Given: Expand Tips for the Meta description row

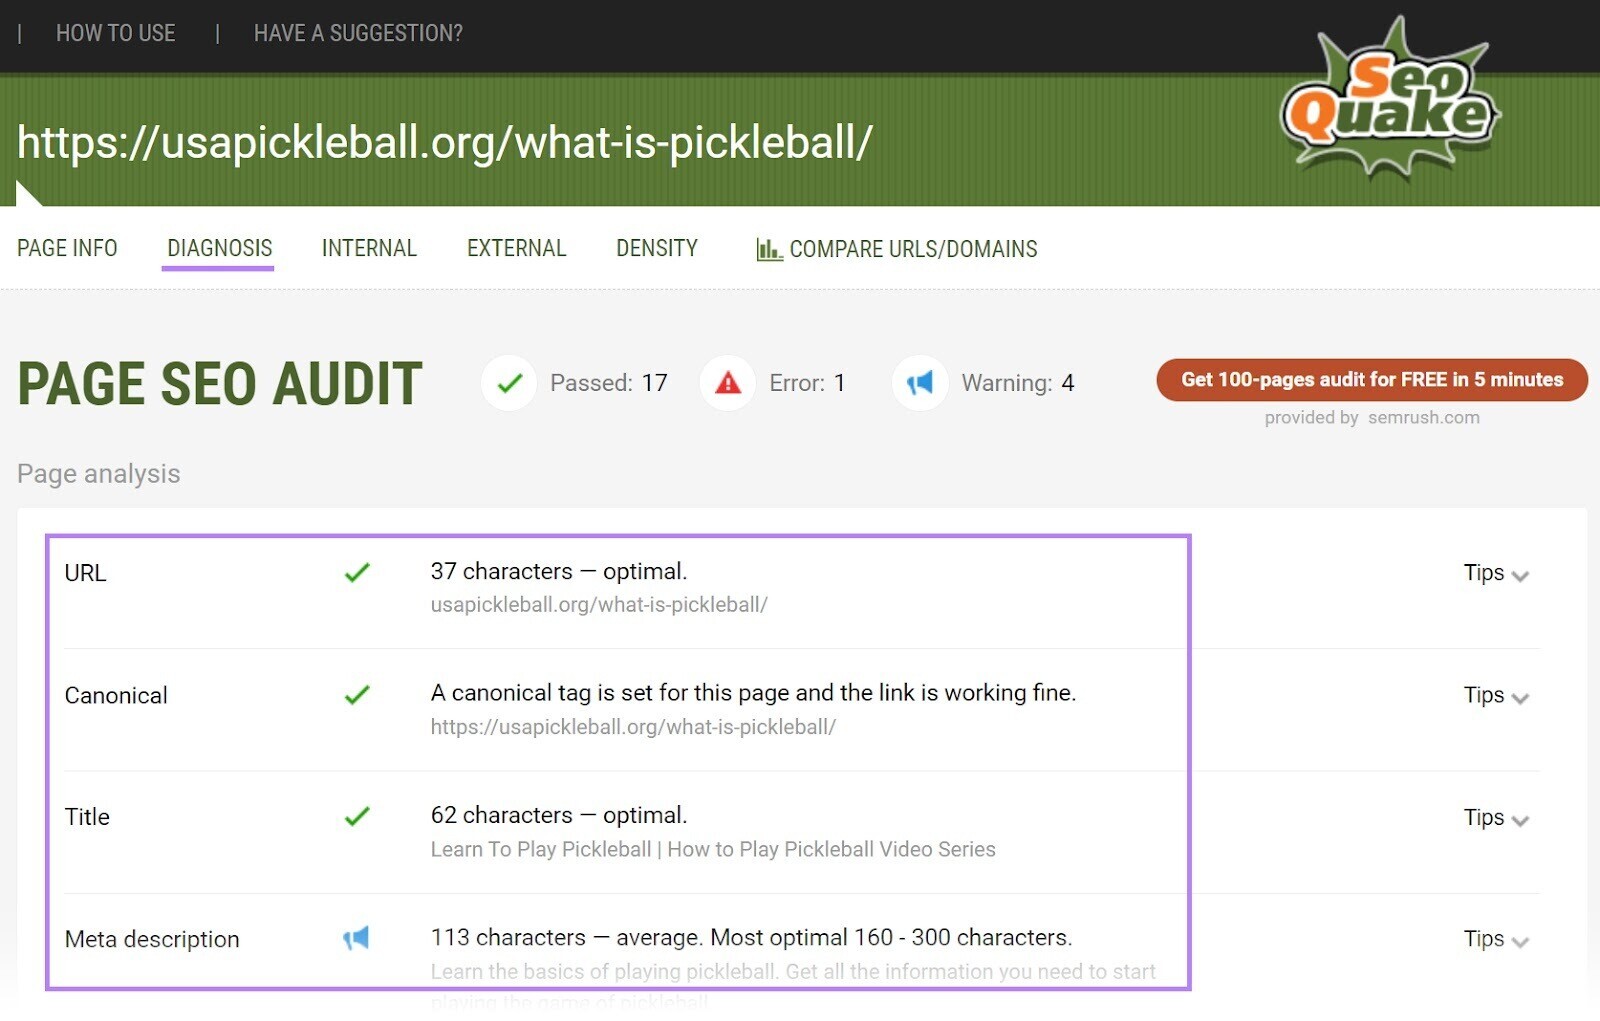Looking at the screenshot, I should [x=1495, y=940].
